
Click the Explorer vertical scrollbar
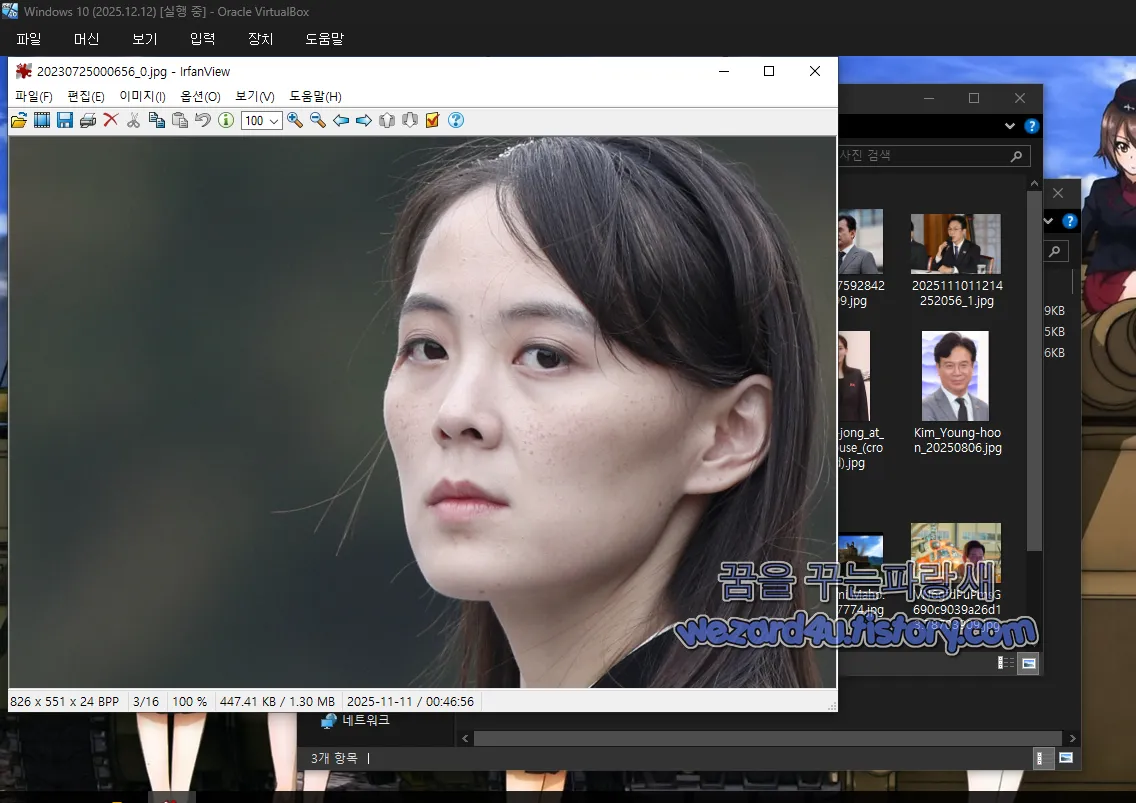(1035, 370)
